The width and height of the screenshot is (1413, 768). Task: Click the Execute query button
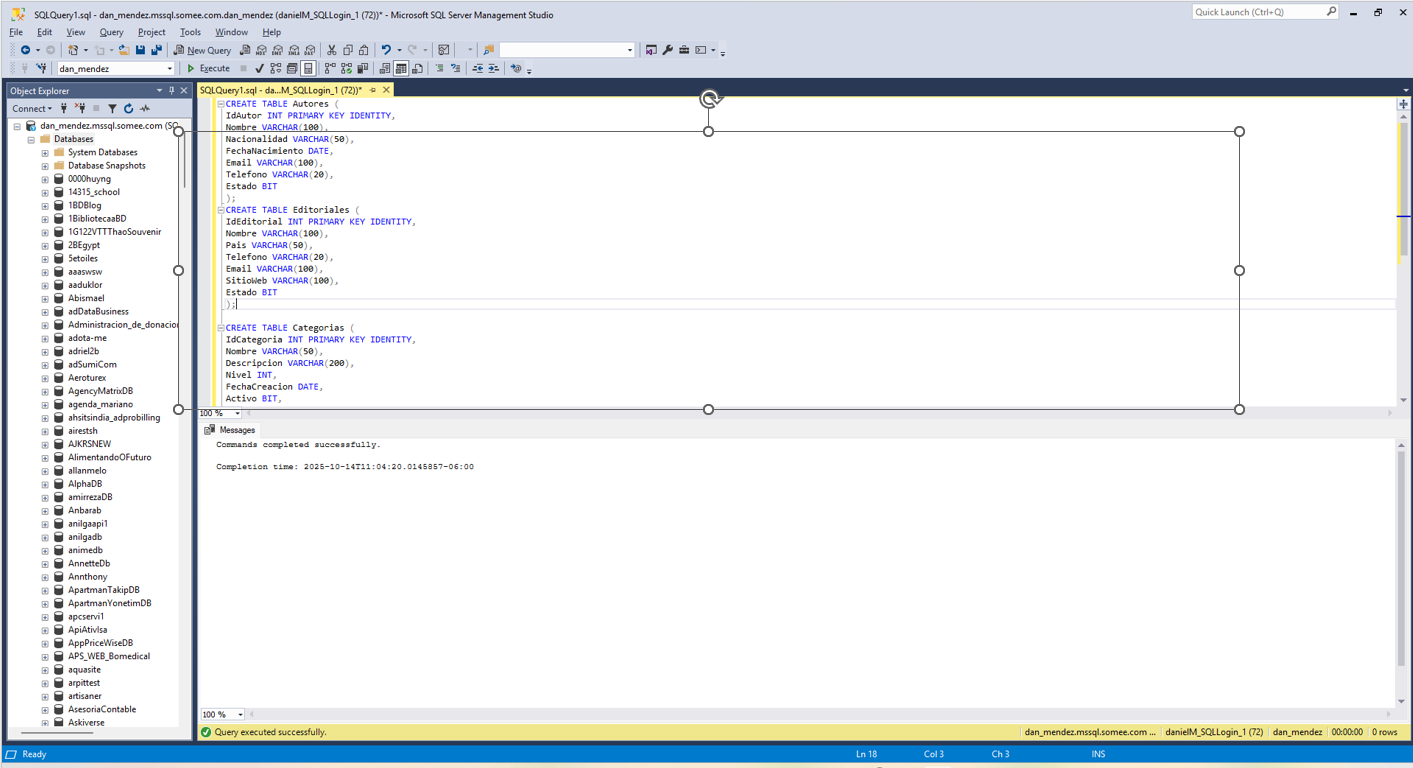click(x=208, y=69)
